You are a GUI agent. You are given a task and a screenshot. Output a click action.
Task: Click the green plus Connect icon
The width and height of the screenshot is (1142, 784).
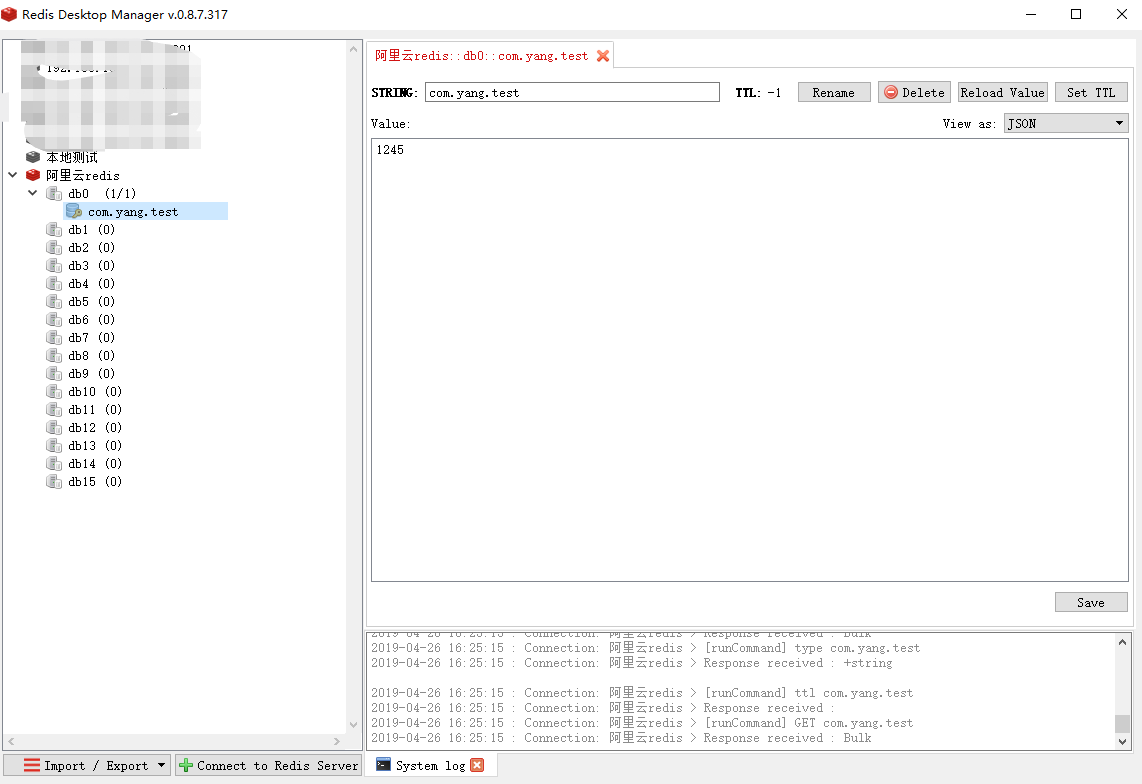pos(186,765)
